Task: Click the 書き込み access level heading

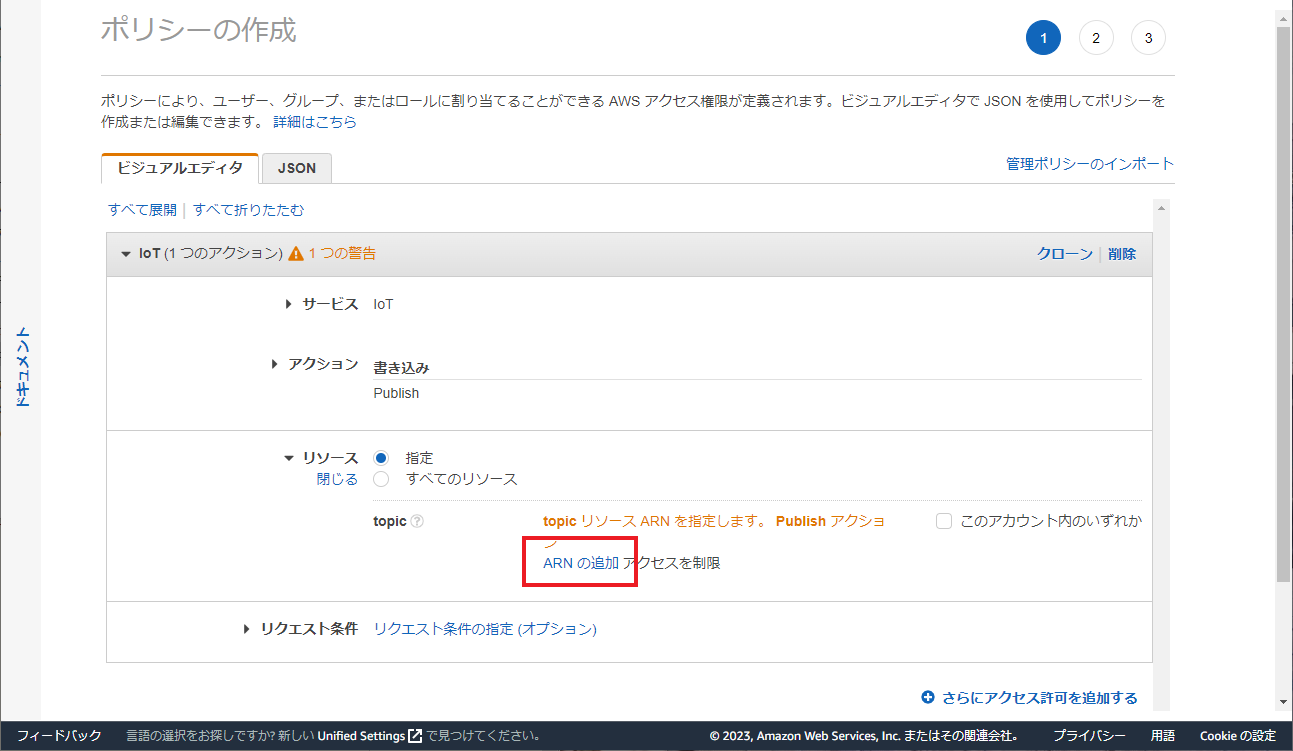Action: point(401,368)
